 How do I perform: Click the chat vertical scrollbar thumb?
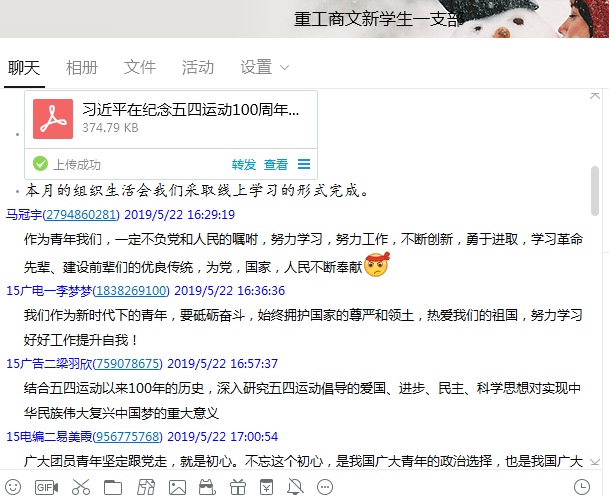(595, 191)
